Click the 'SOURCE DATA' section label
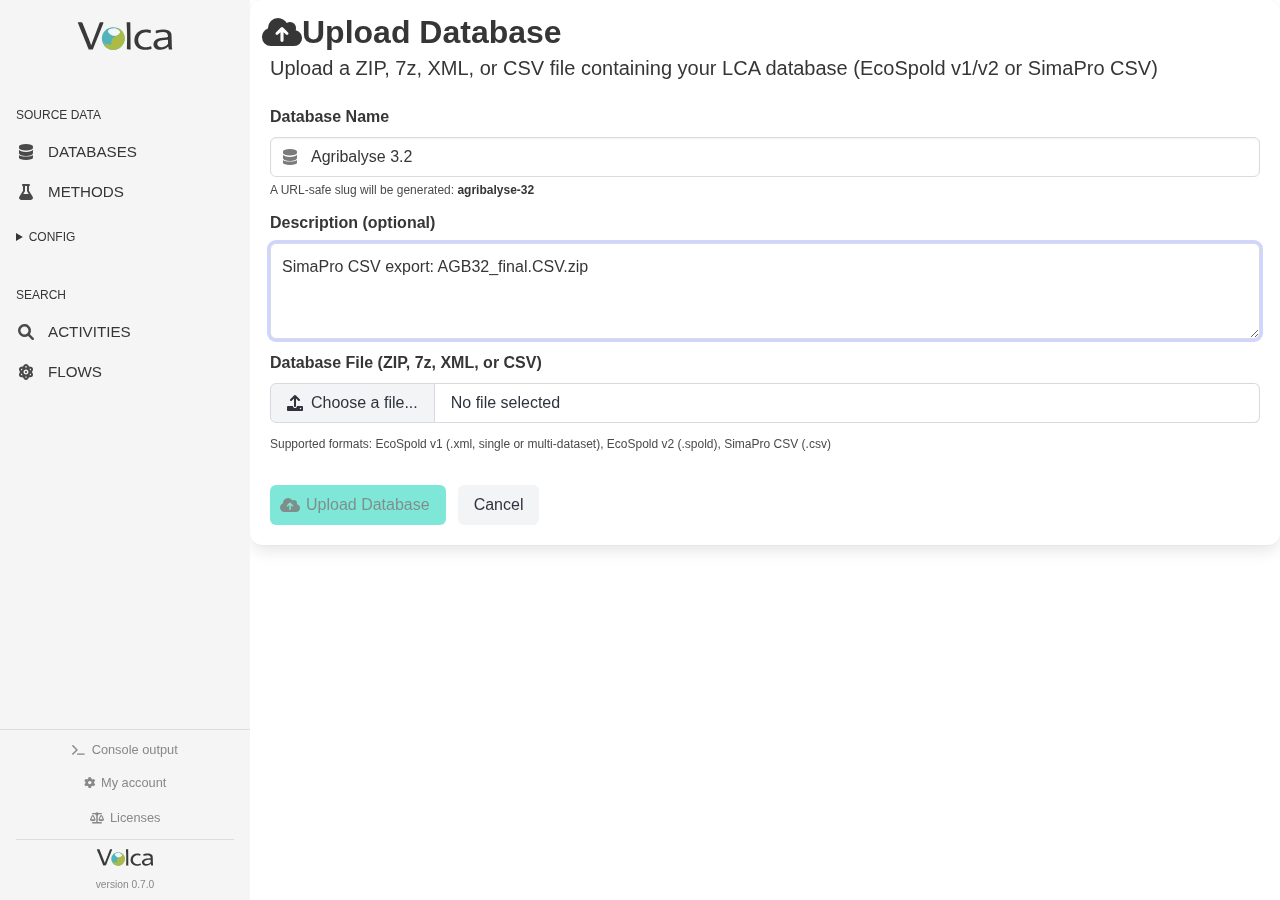The height and width of the screenshot is (900, 1280). point(58,115)
